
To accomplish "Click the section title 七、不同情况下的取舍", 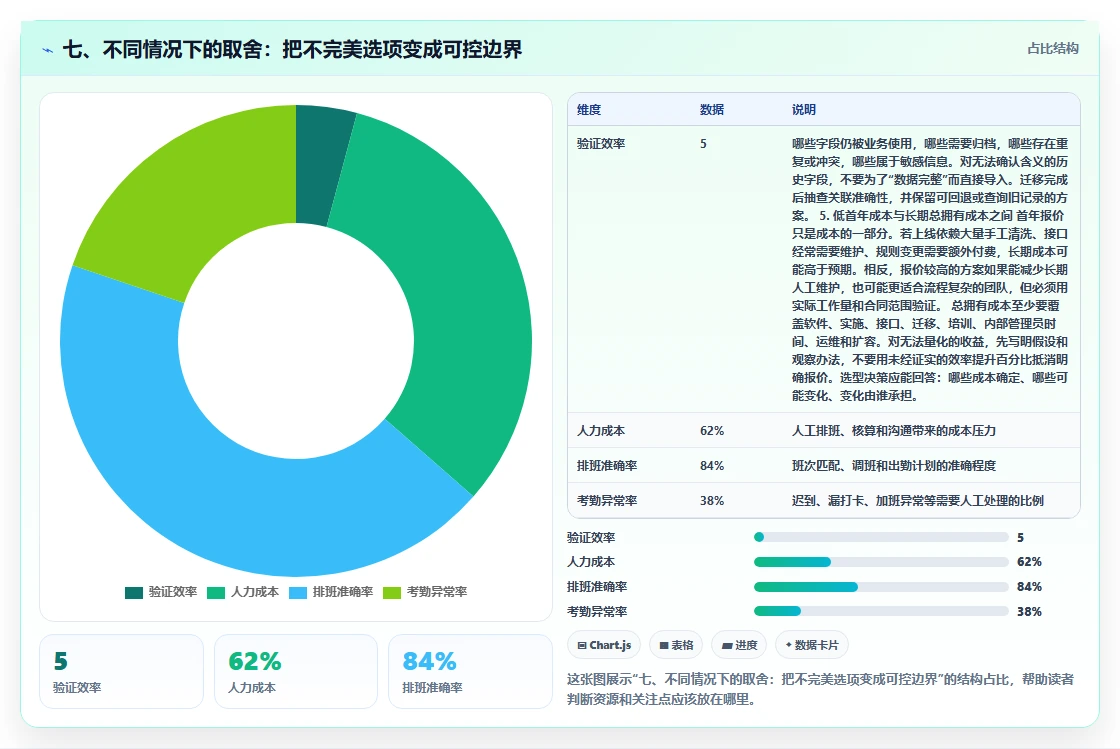I will point(292,49).
